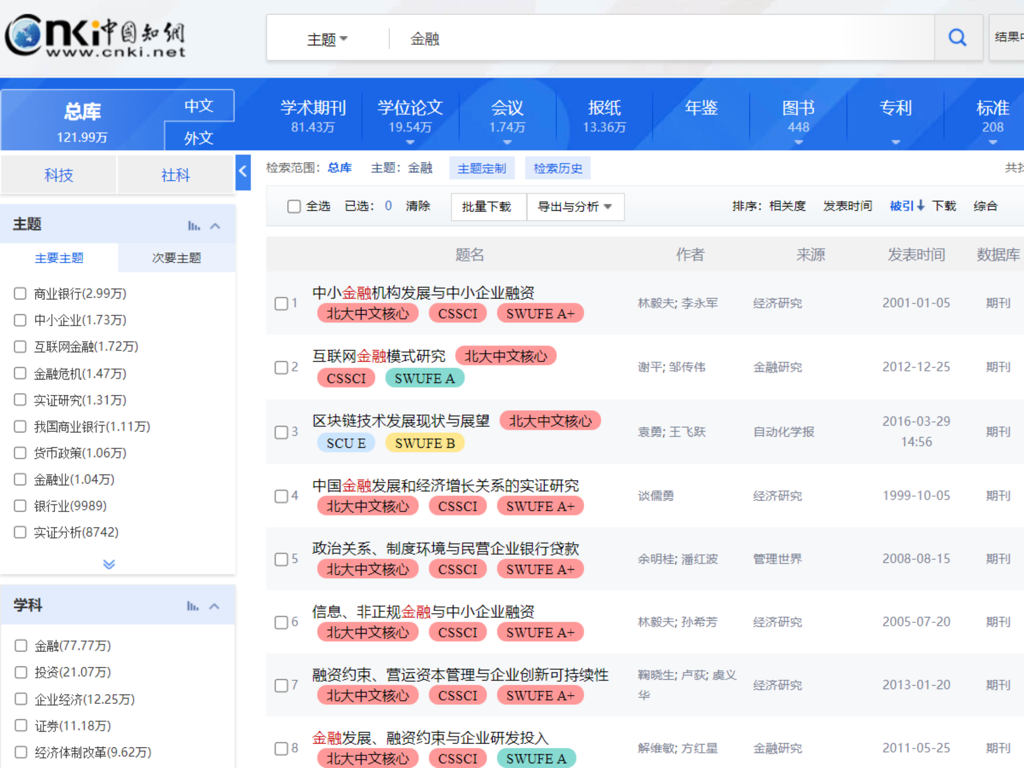Switch to the 社科 tab
This screenshot has height=768, width=1024.
(x=175, y=173)
